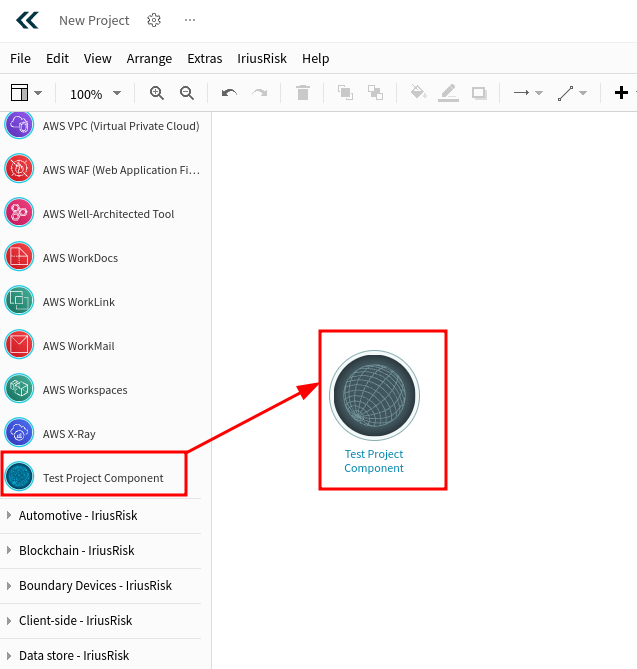
Task: Click the AWS WorkMail label text
Action: [x=79, y=346]
